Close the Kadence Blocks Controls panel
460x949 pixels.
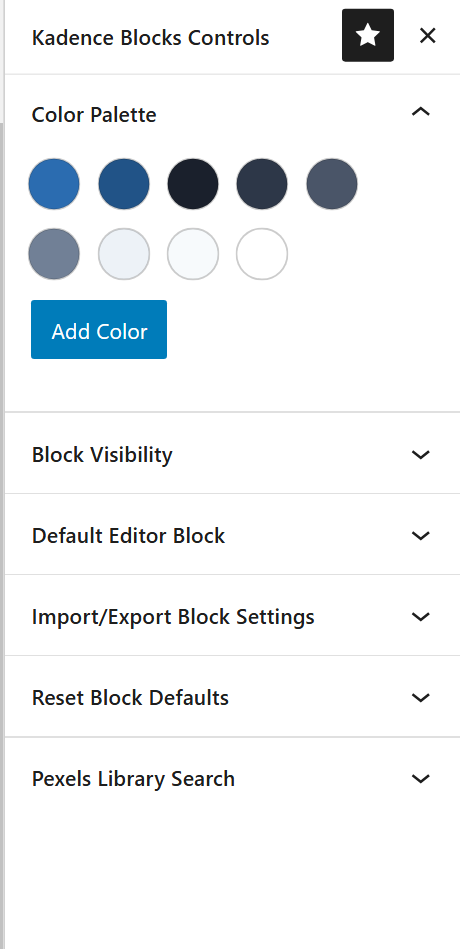(x=427, y=36)
